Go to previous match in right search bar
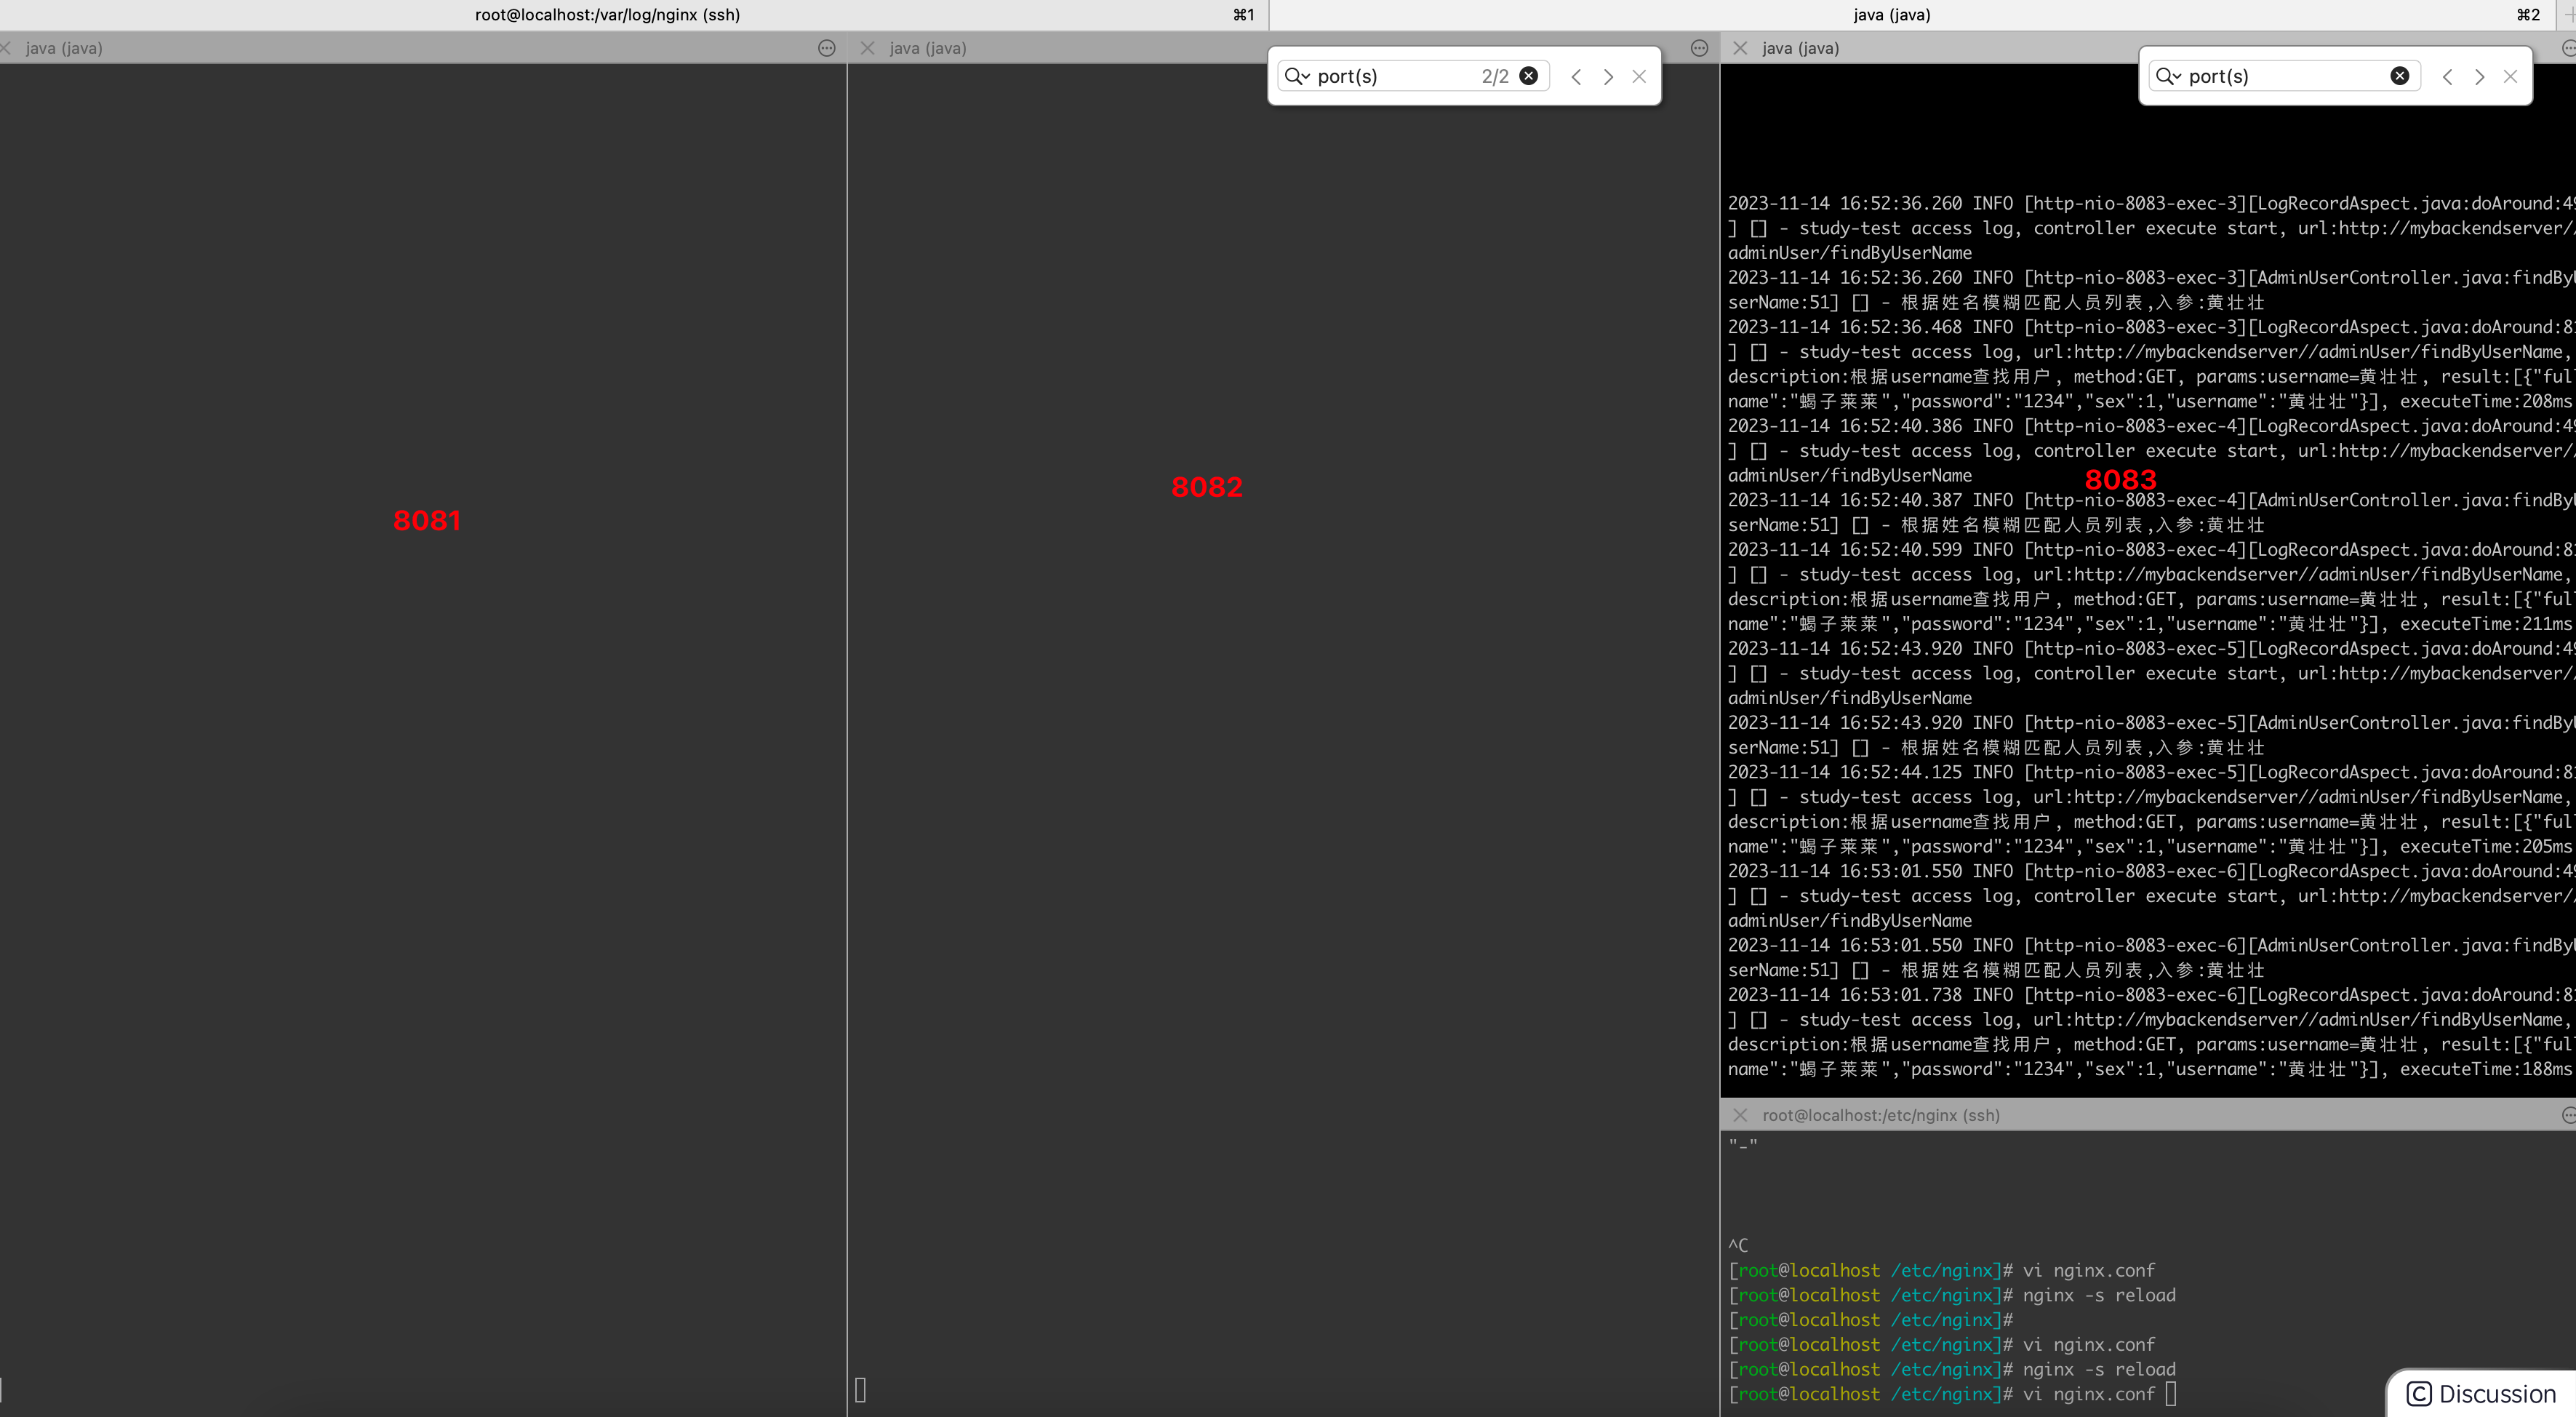This screenshot has width=2576, height=1417. tap(2447, 77)
